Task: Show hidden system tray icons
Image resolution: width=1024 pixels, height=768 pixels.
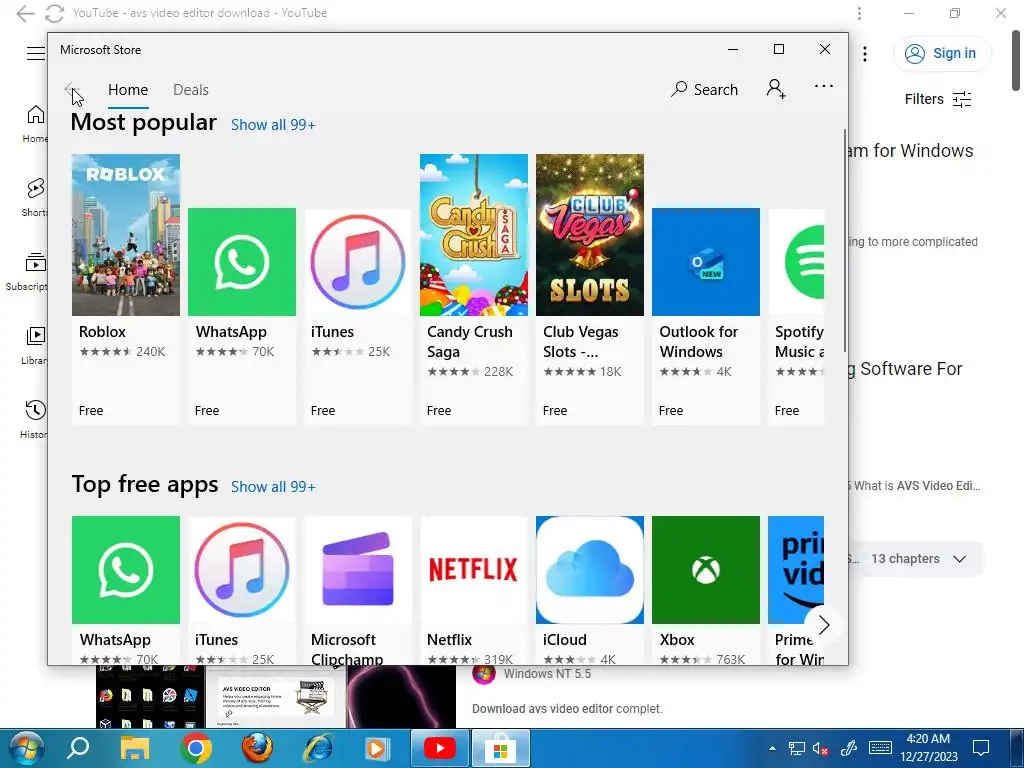Action: click(773, 748)
